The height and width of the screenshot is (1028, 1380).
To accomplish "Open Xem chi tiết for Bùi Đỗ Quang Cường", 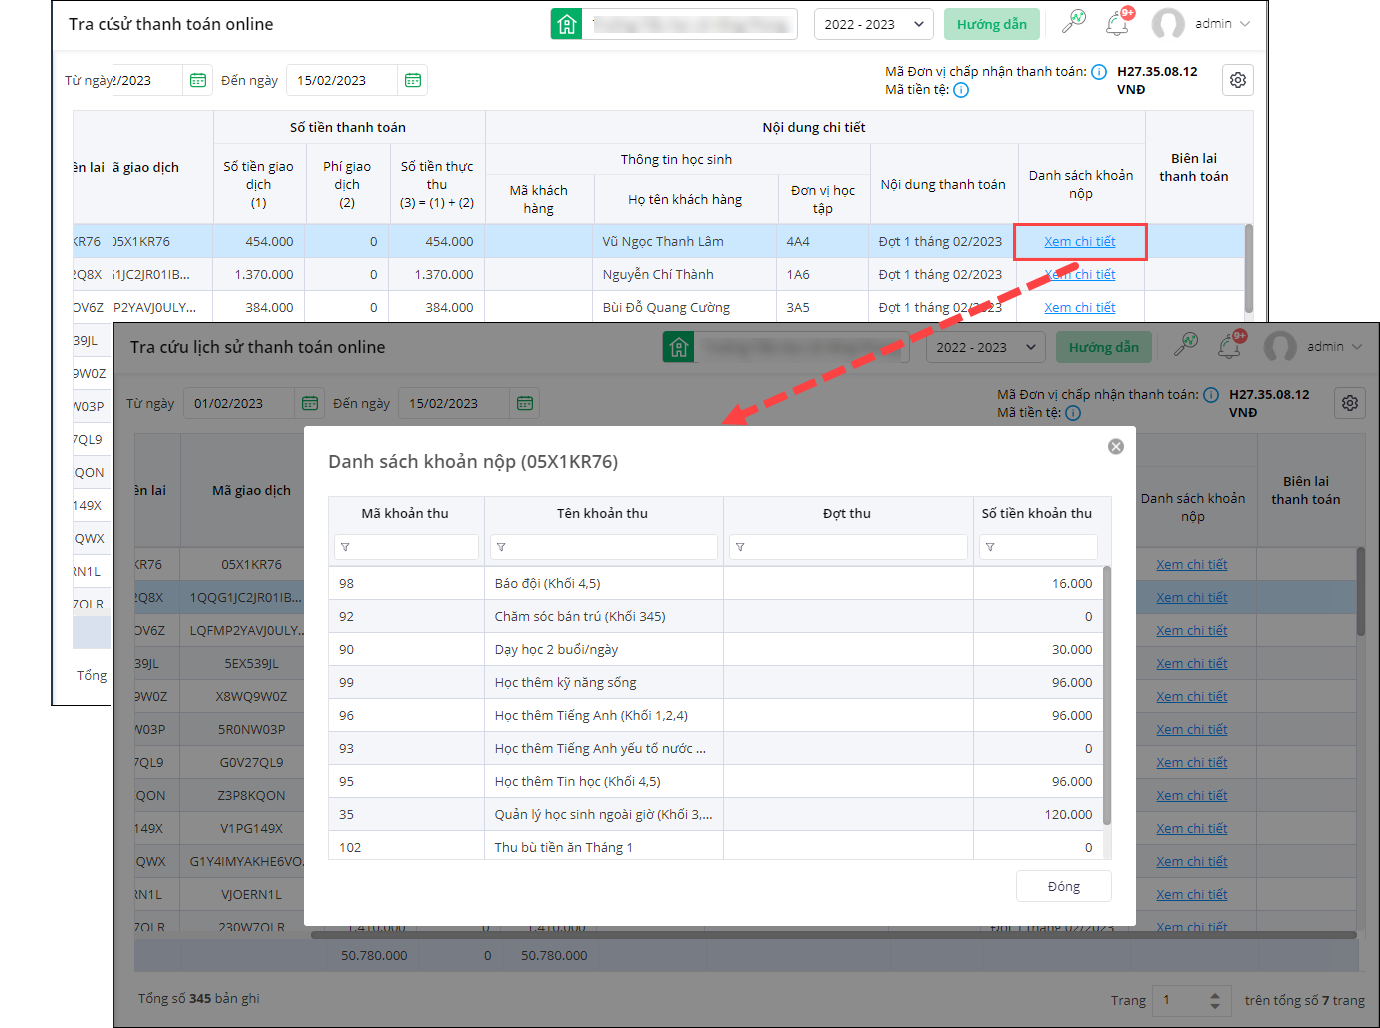I will click(1080, 307).
